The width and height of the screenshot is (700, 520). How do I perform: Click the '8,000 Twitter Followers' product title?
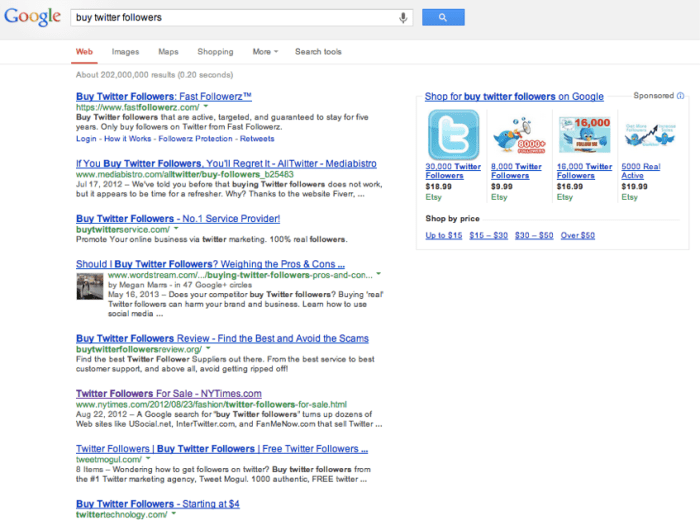pos(517,171)
